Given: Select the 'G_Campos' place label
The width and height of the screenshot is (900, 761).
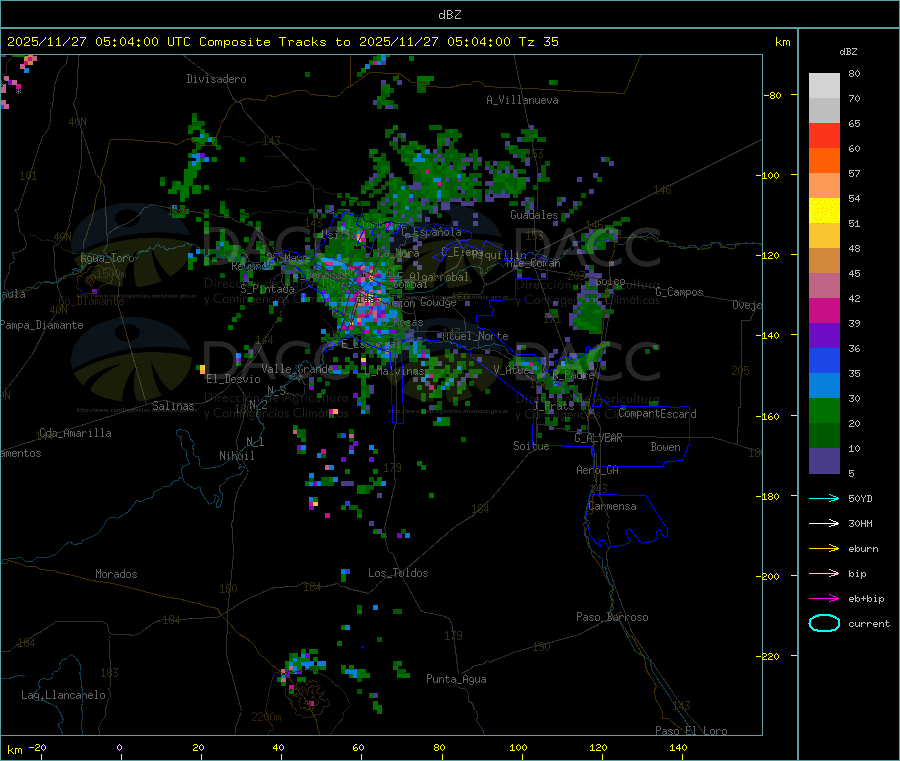Looking at the screenshot, I should pyautogui.click(x=679, y=292).
